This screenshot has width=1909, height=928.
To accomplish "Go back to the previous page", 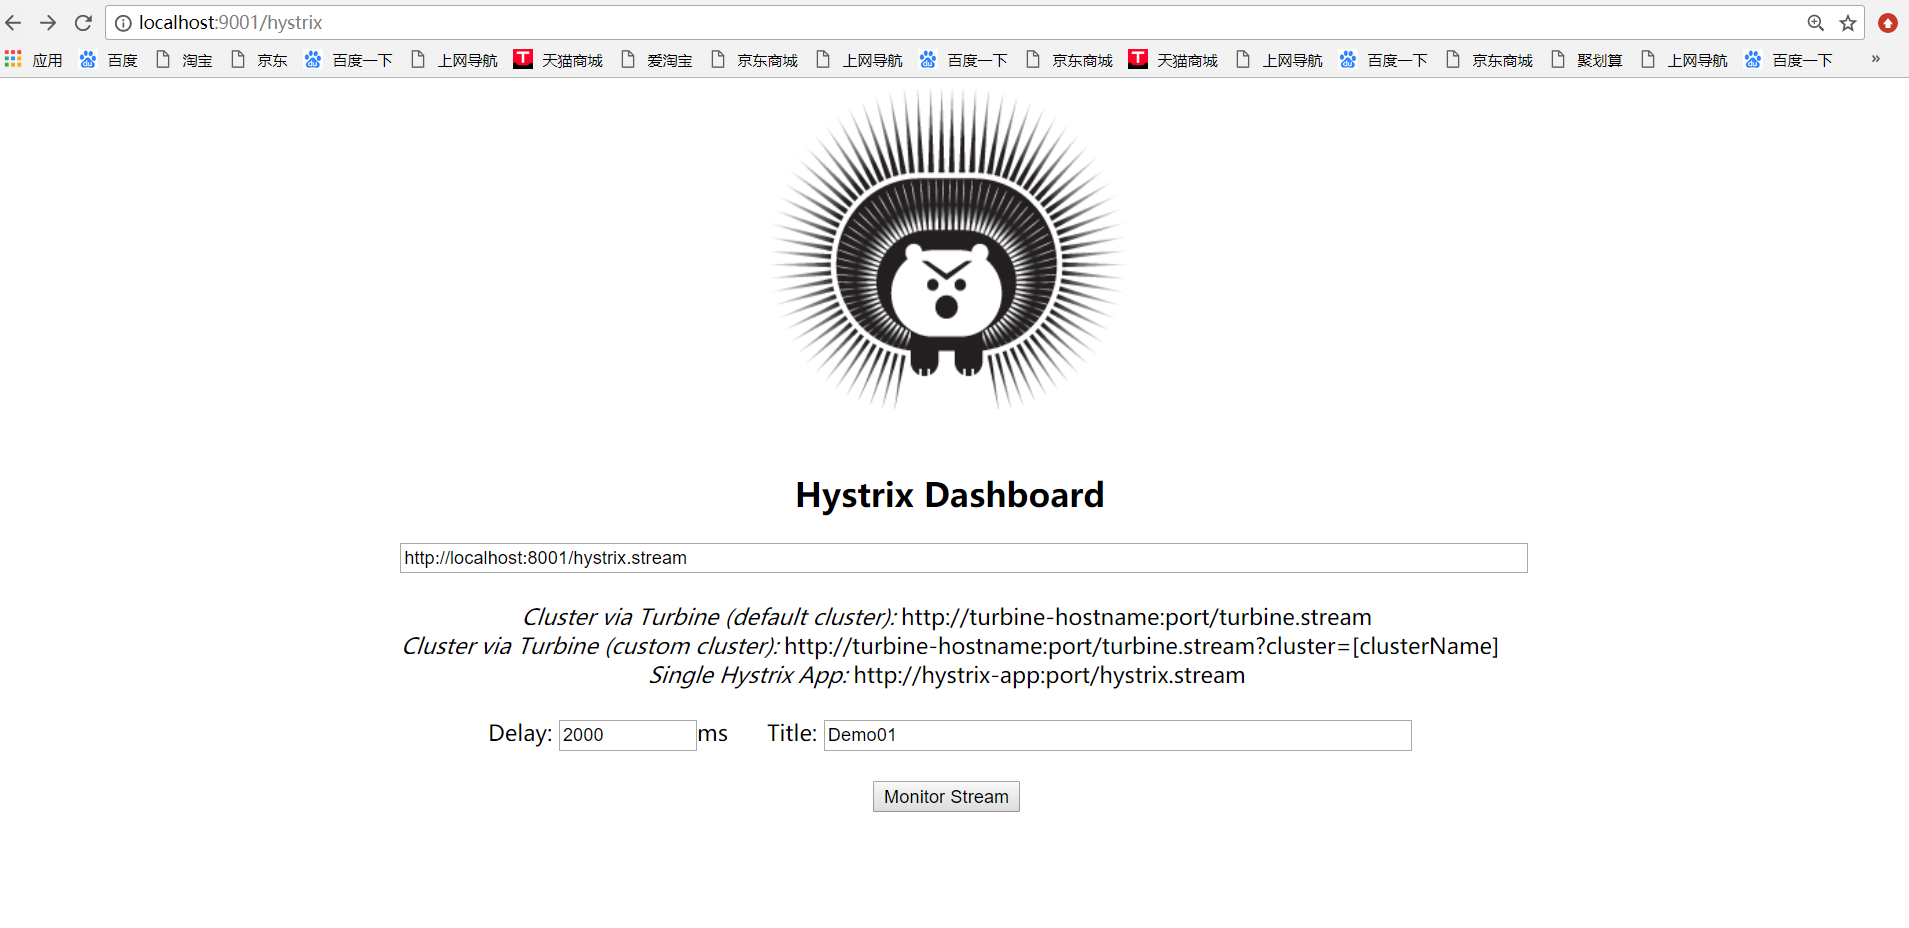I will pyautogui.click(x=14, y=22).
